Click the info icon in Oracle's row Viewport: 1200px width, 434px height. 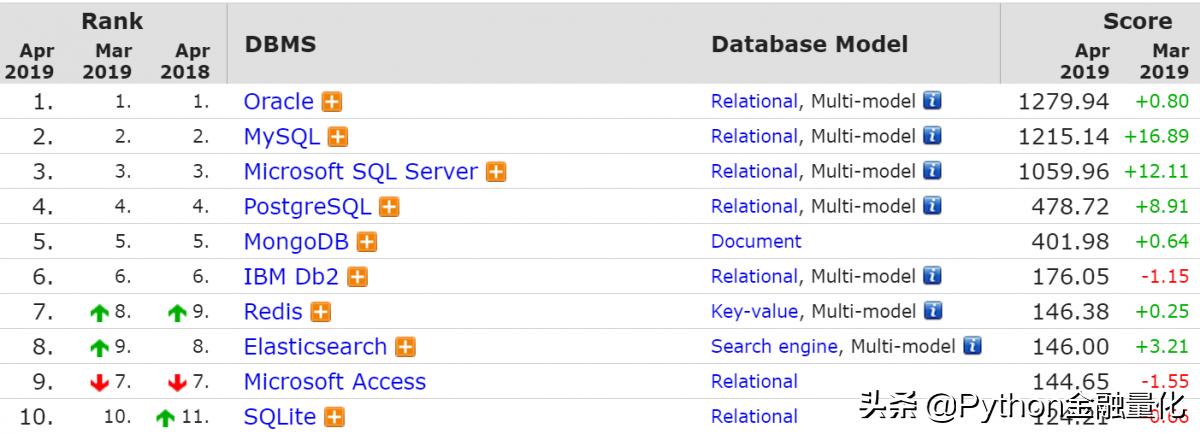932,101
